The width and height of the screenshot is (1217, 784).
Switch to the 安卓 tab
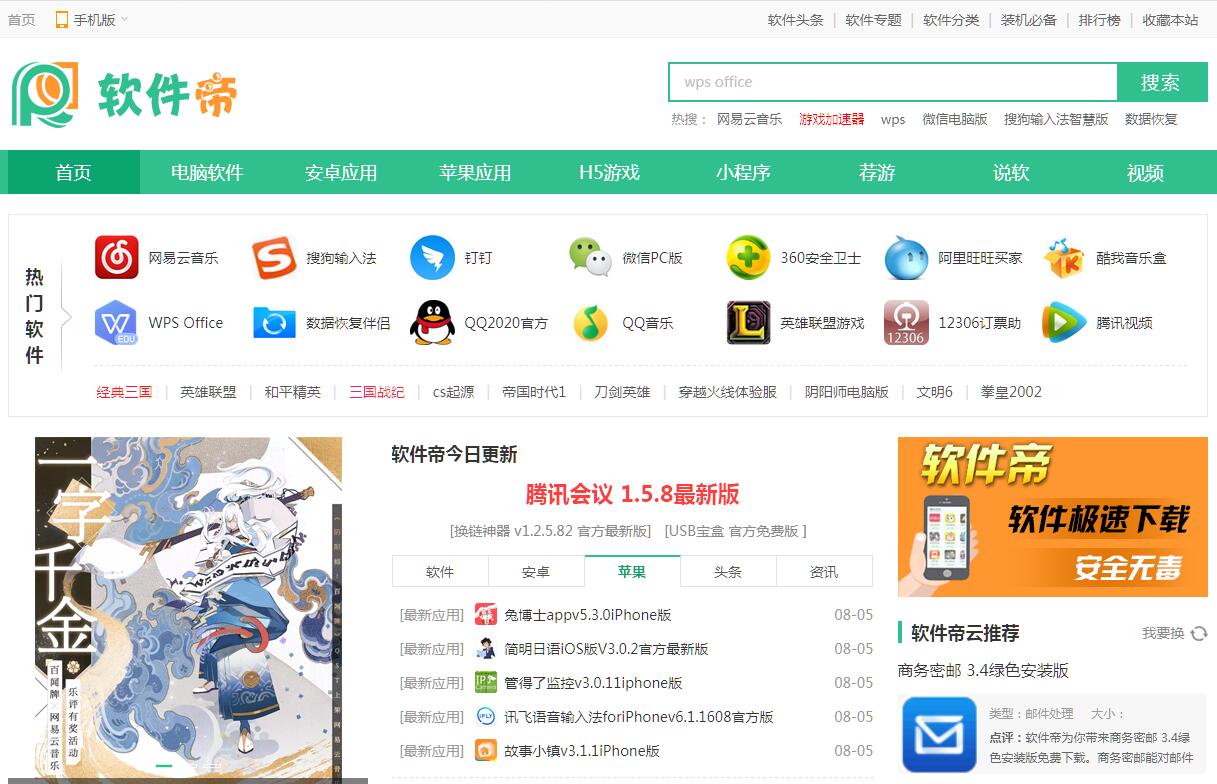coord(536,572)
